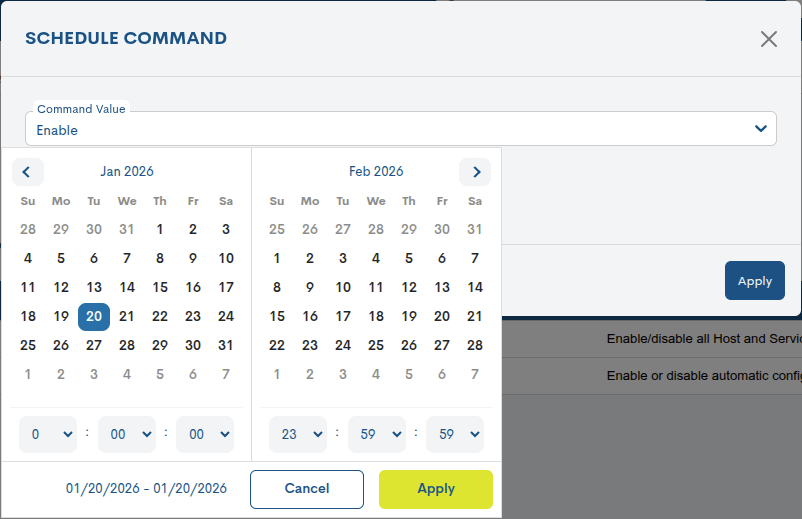Click the Jan 2026 month header
Image resolution: width=802 pixels, height=519 pixels.
pos(127,172)
